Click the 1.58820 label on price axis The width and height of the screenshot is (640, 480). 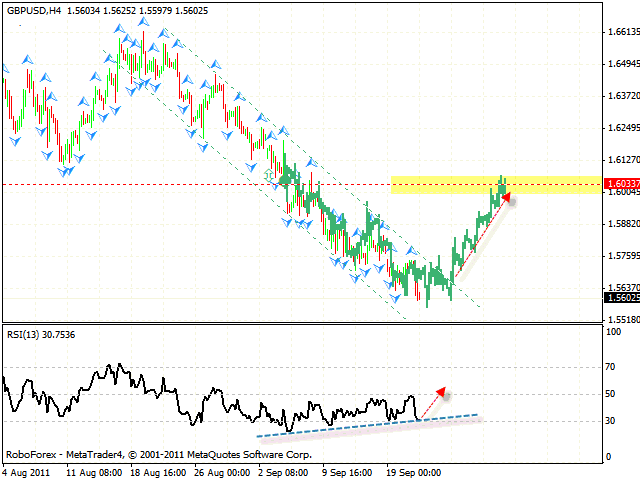tap(622, 223)
